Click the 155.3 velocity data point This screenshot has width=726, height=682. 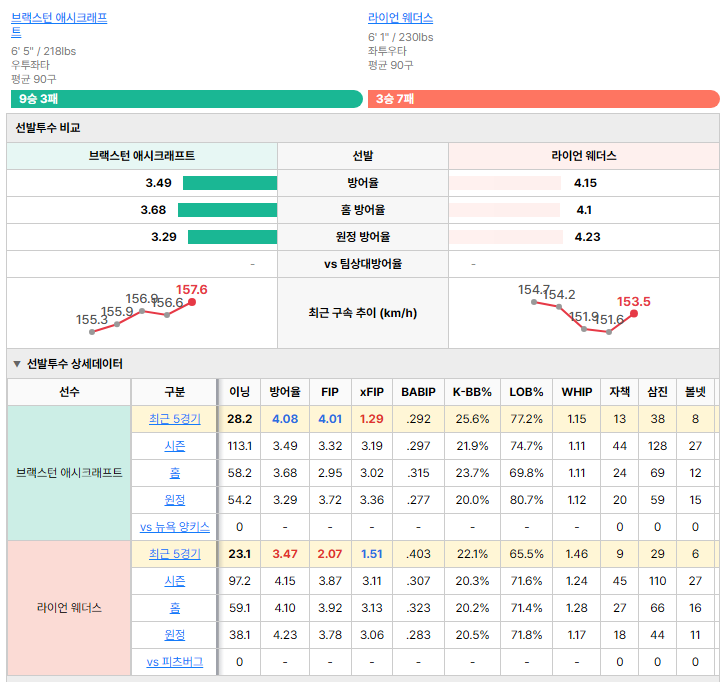click(92, 332)
